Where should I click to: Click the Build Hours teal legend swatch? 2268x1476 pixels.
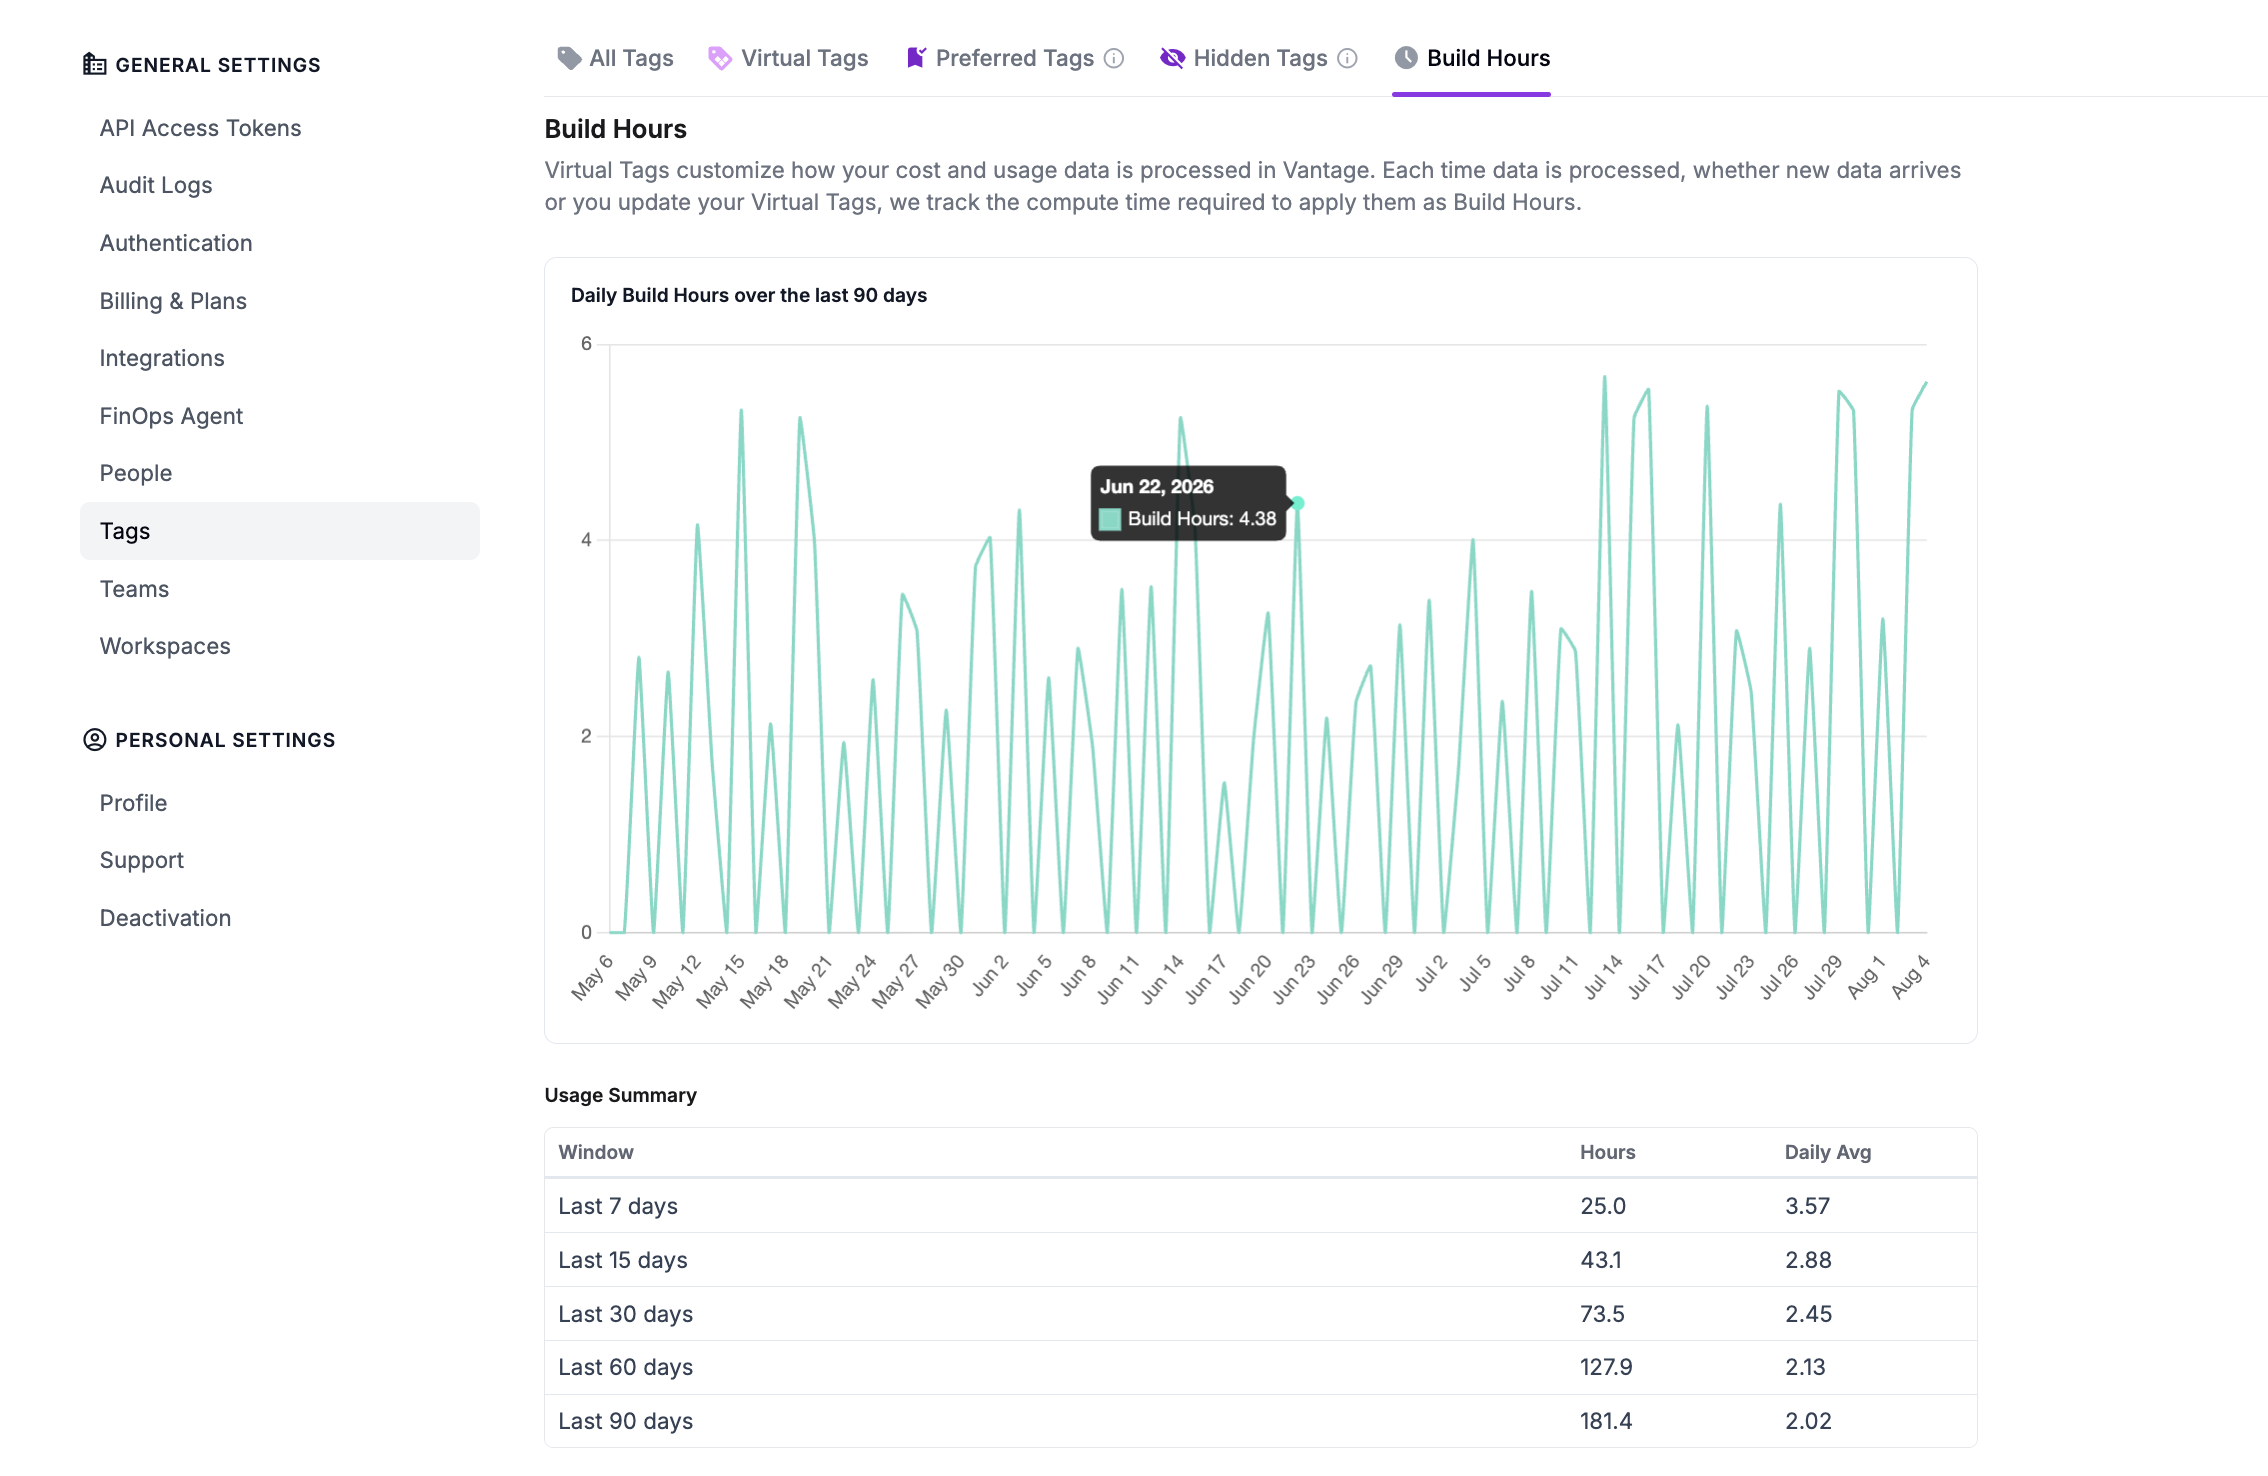1110,519
